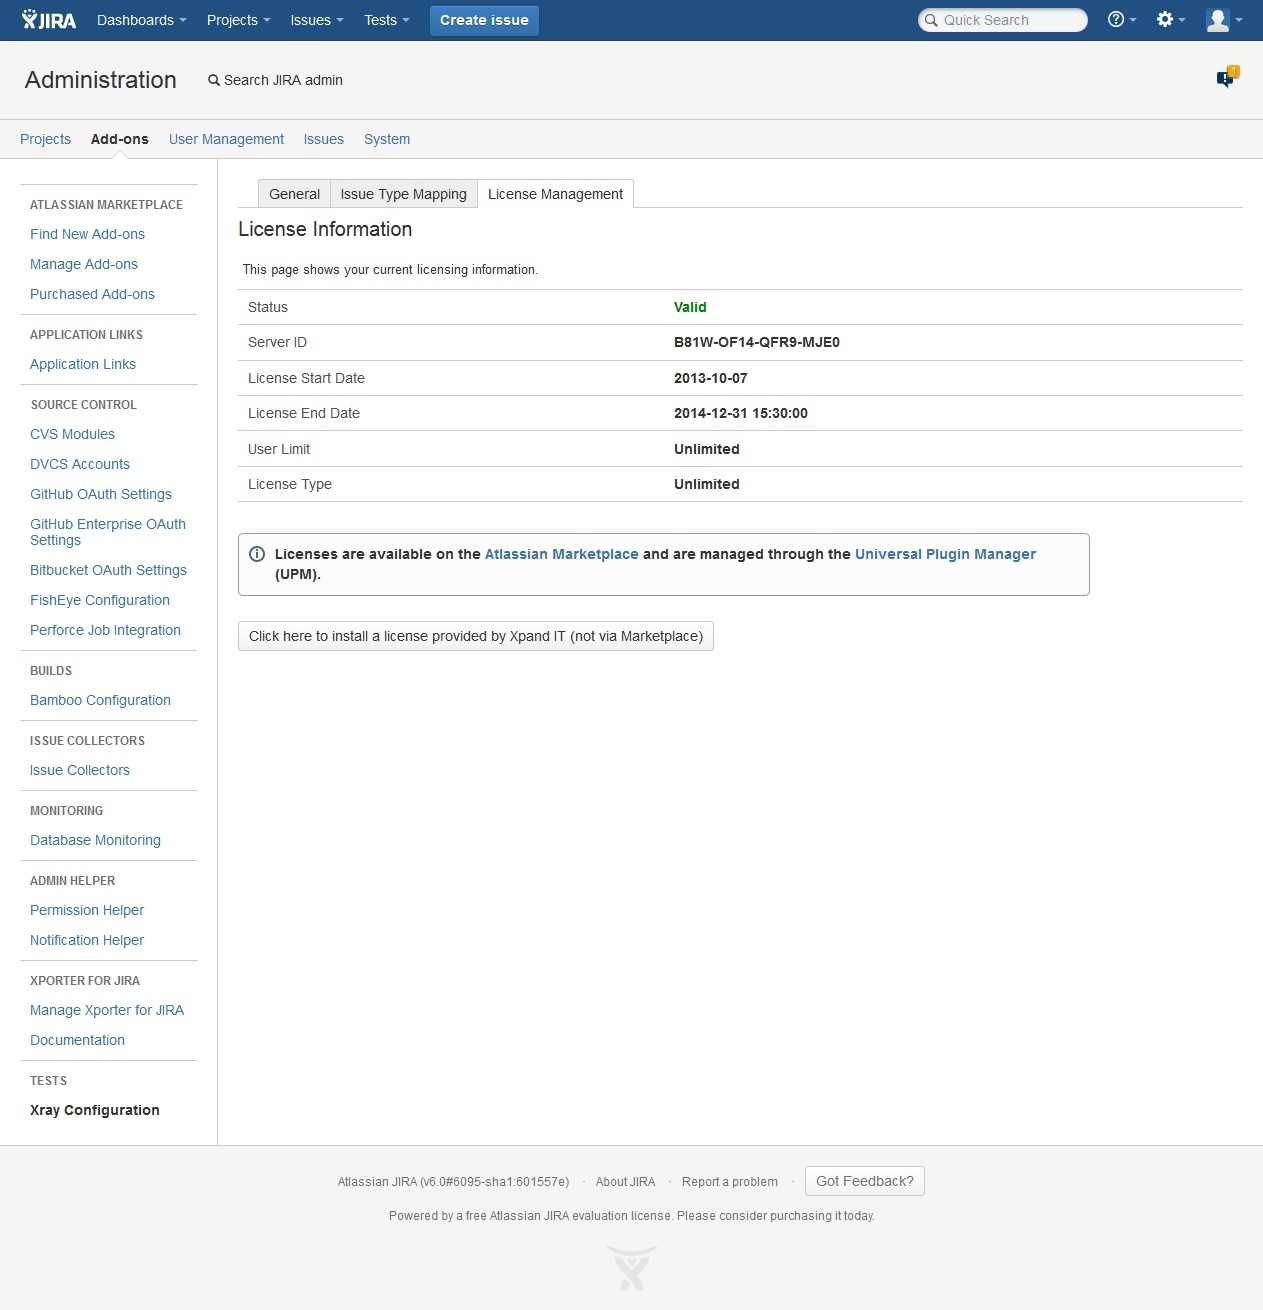This screenshot has height=1310, width=1263.
Task: Select the Add-ons admin tab
Action: [x=120, y=139]
